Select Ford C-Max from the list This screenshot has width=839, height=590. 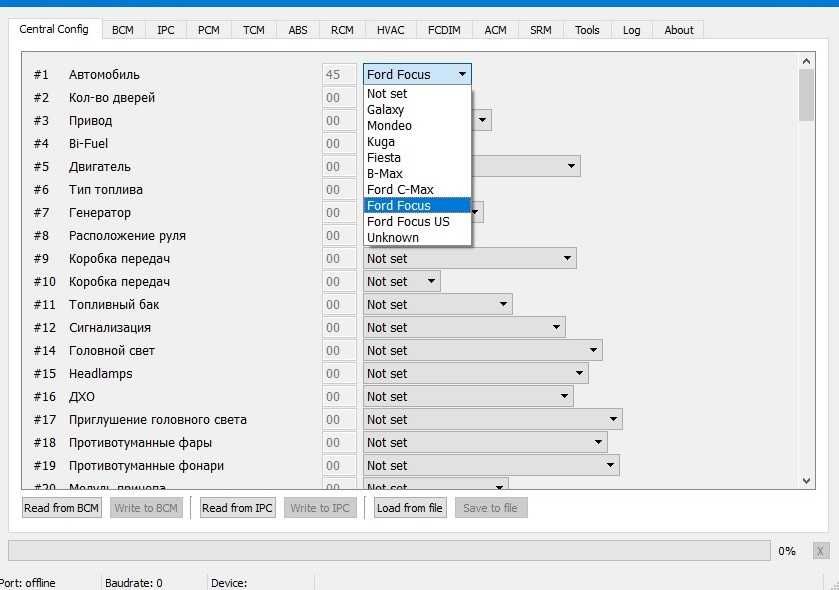(x=417, y=189)
